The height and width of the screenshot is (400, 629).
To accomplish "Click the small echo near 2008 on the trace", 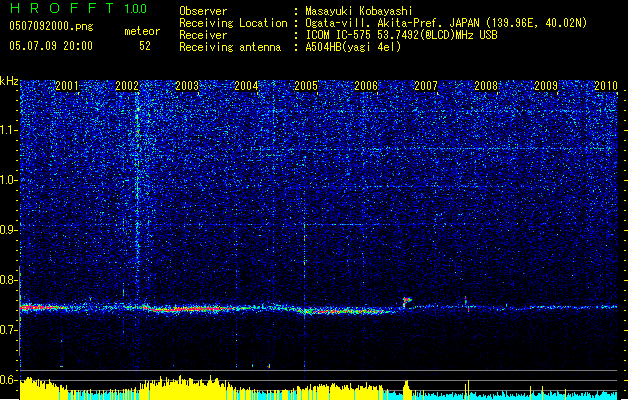I will coord(467,304).
